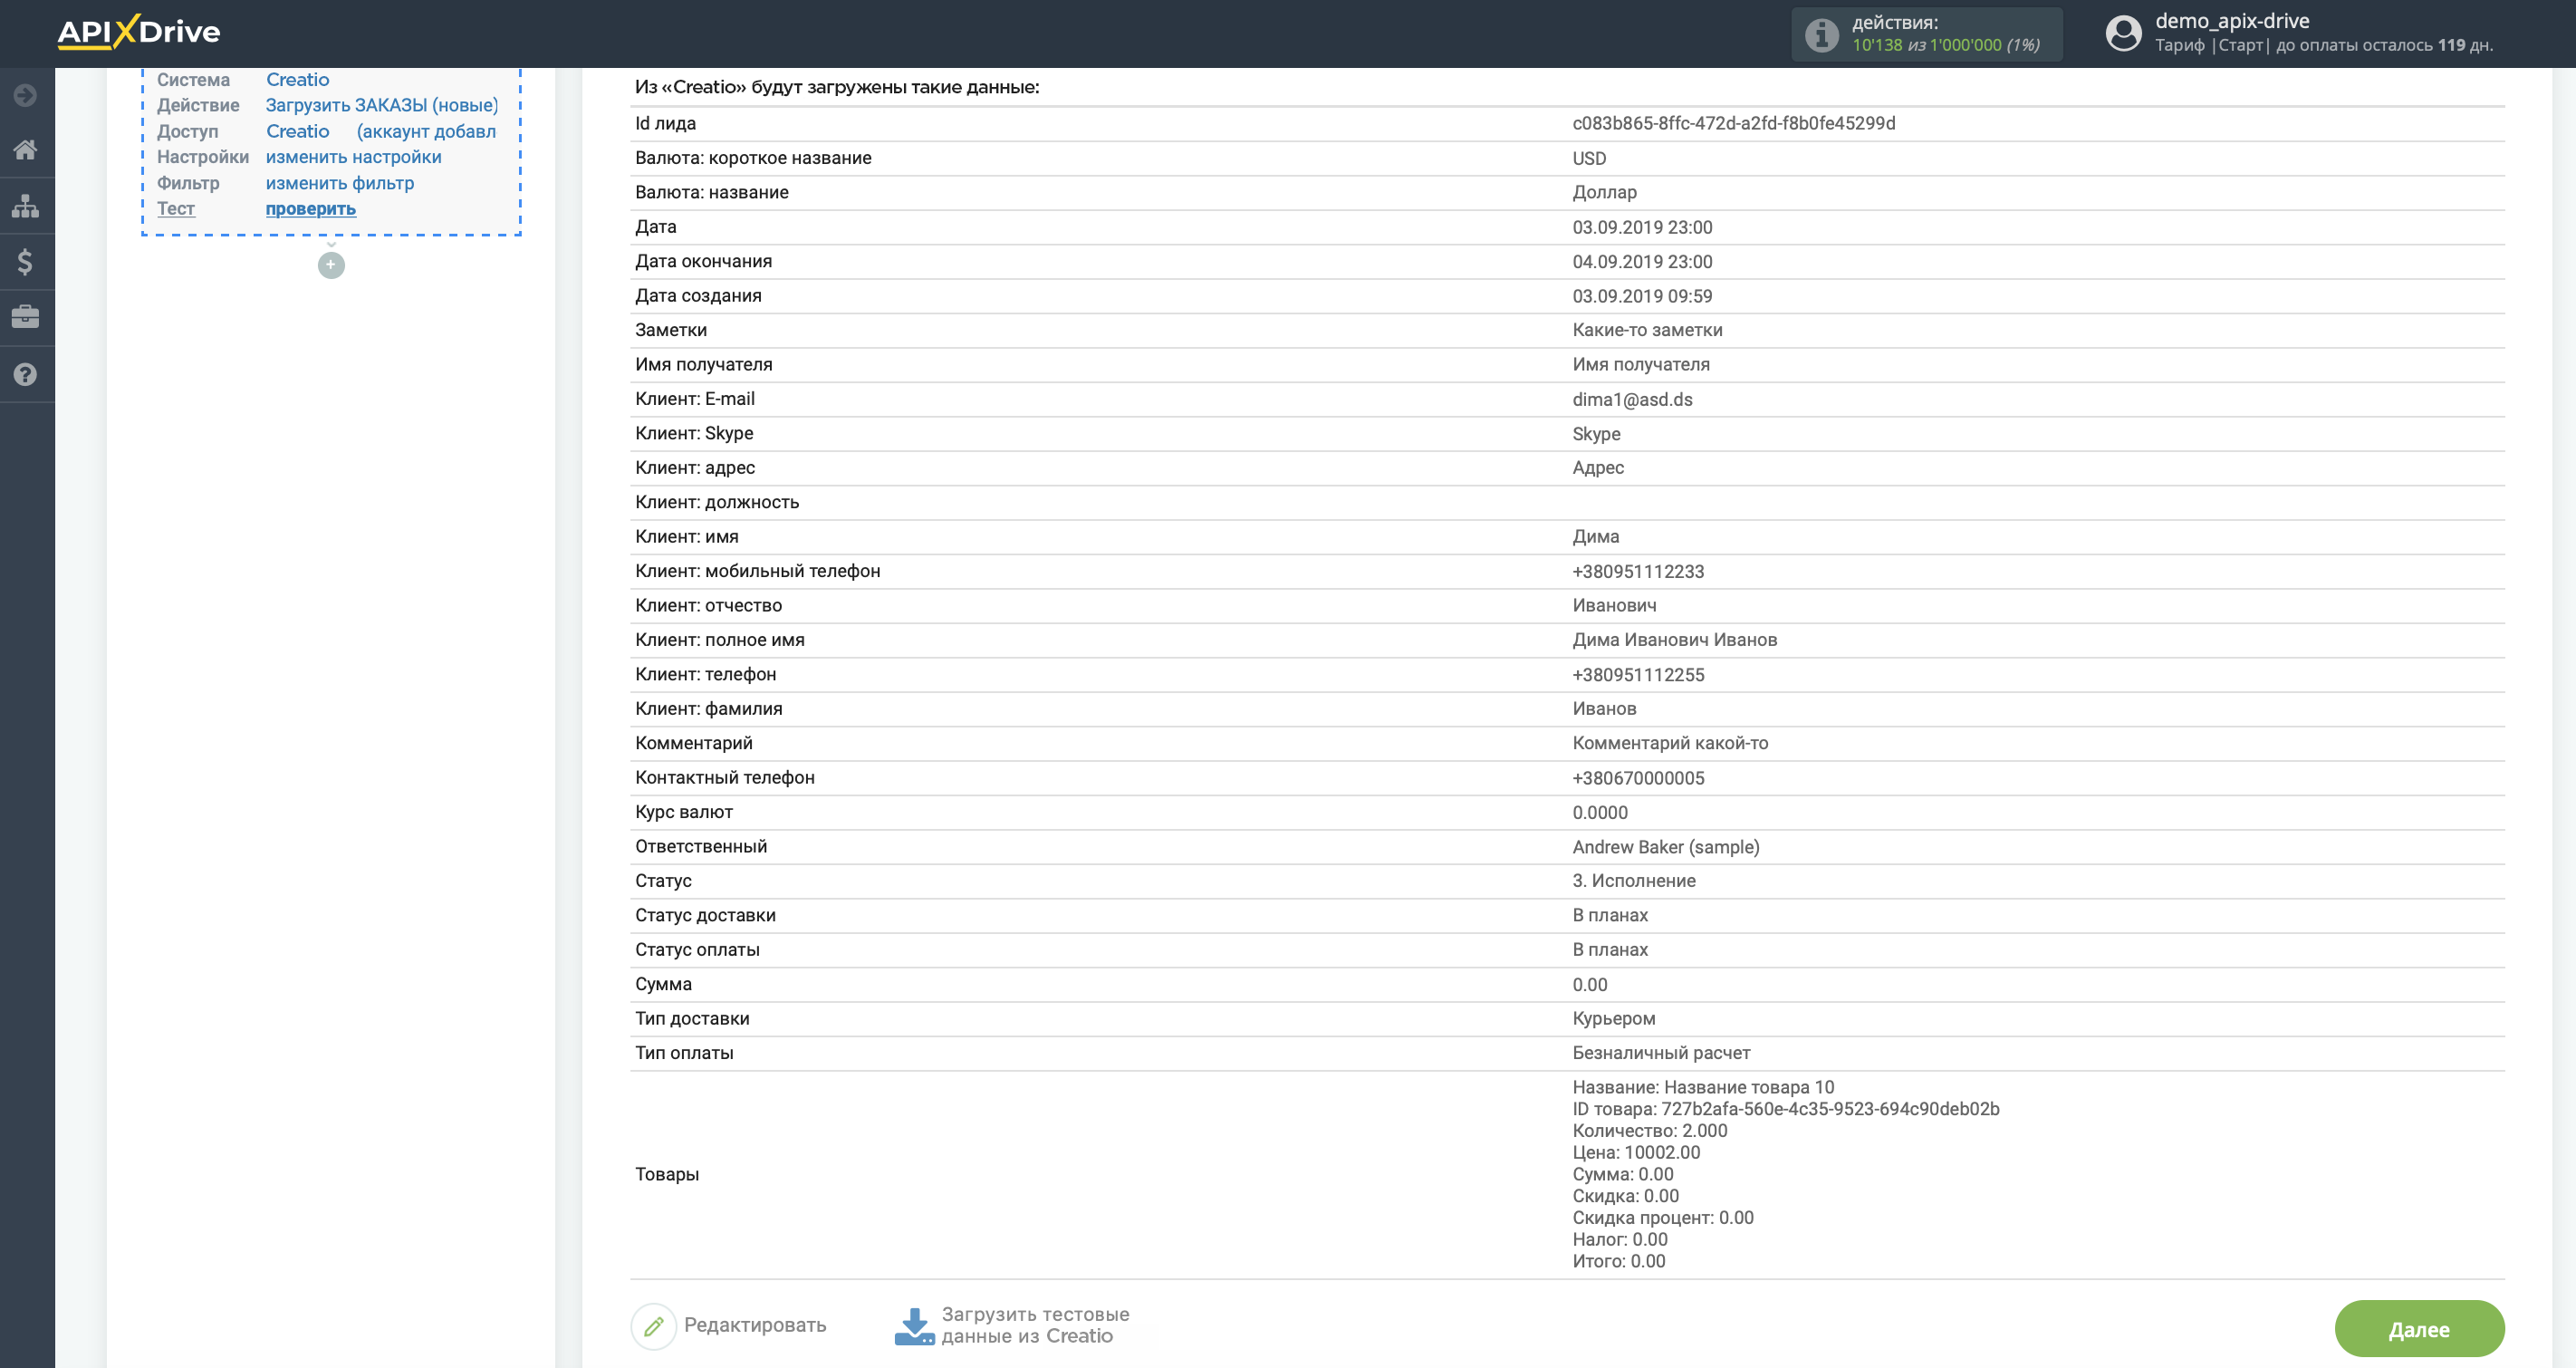Viewport: 2576px width, 1368px height.
Task: Open the briefcase icon in sidebar
Action: (25, 317)
